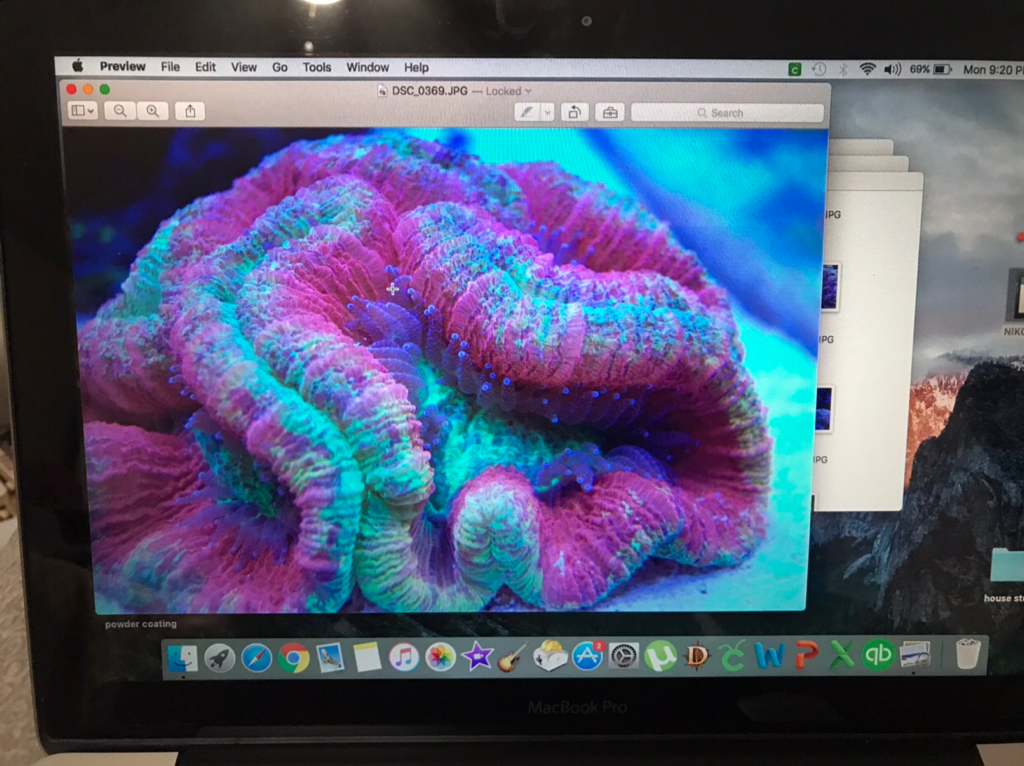This screenshot has width=1024, height=766.
Task: Launch uTorrent from the Dock
Action: [660, 656]
